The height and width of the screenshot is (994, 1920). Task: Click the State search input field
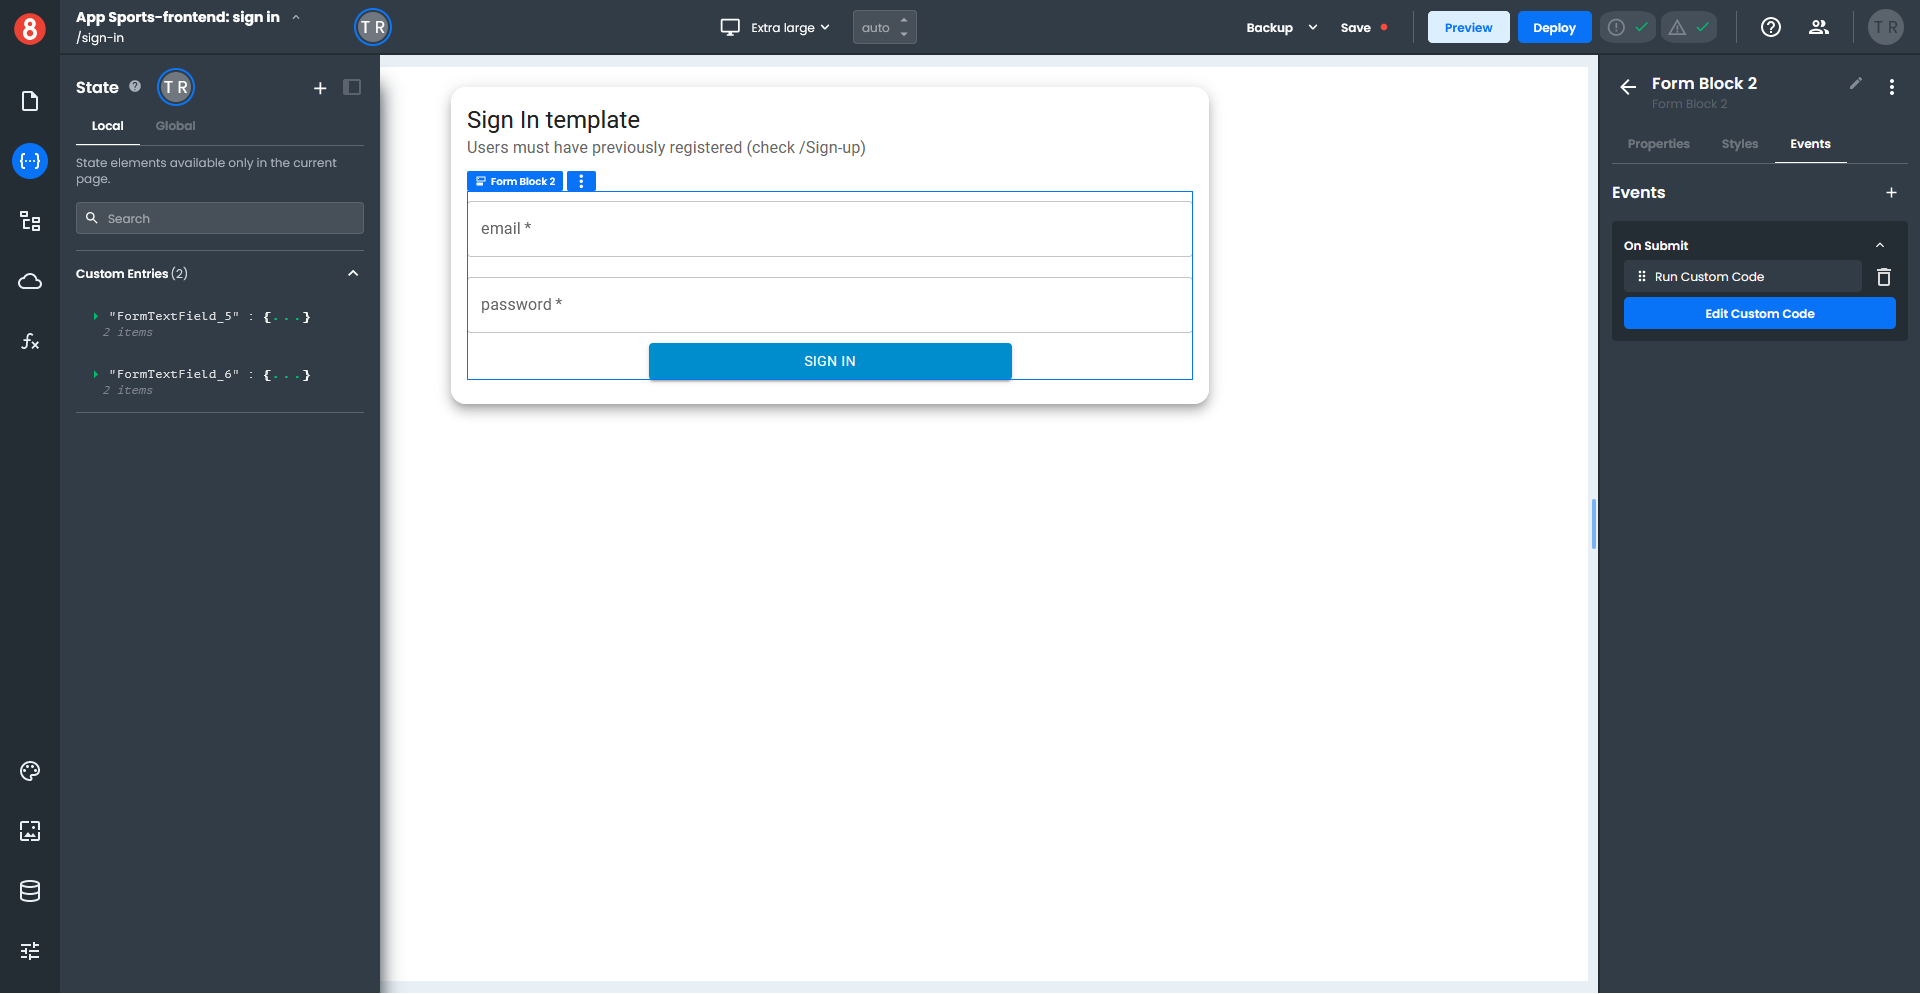[x=220, y=219]
